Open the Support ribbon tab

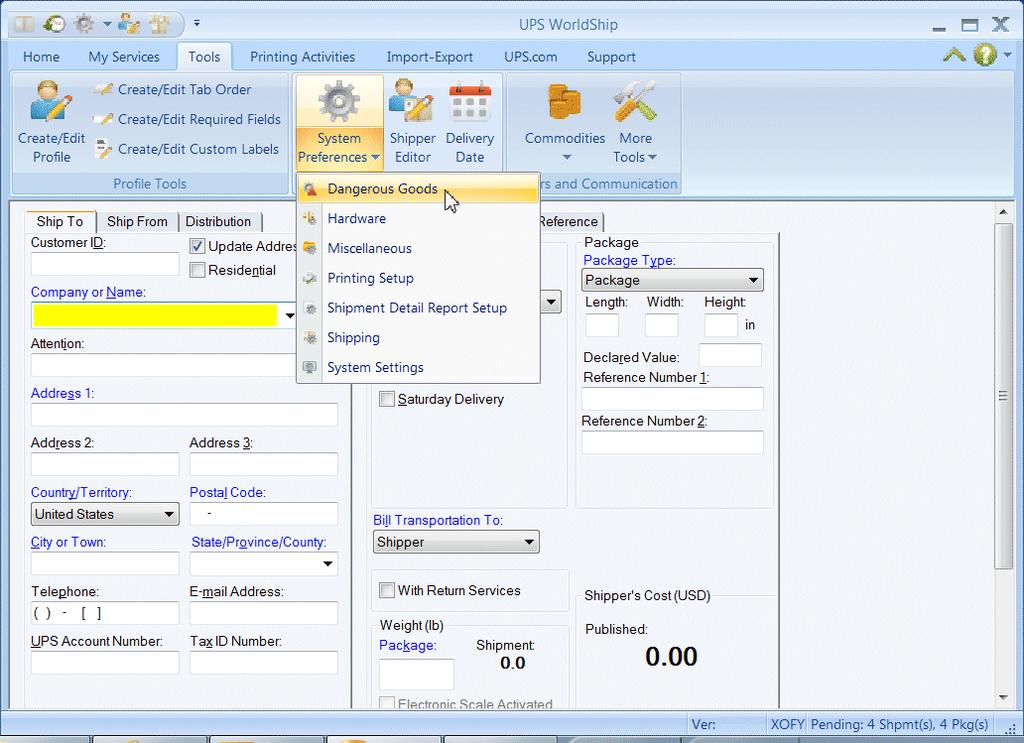pyautogui.click(x=611, y=57)
